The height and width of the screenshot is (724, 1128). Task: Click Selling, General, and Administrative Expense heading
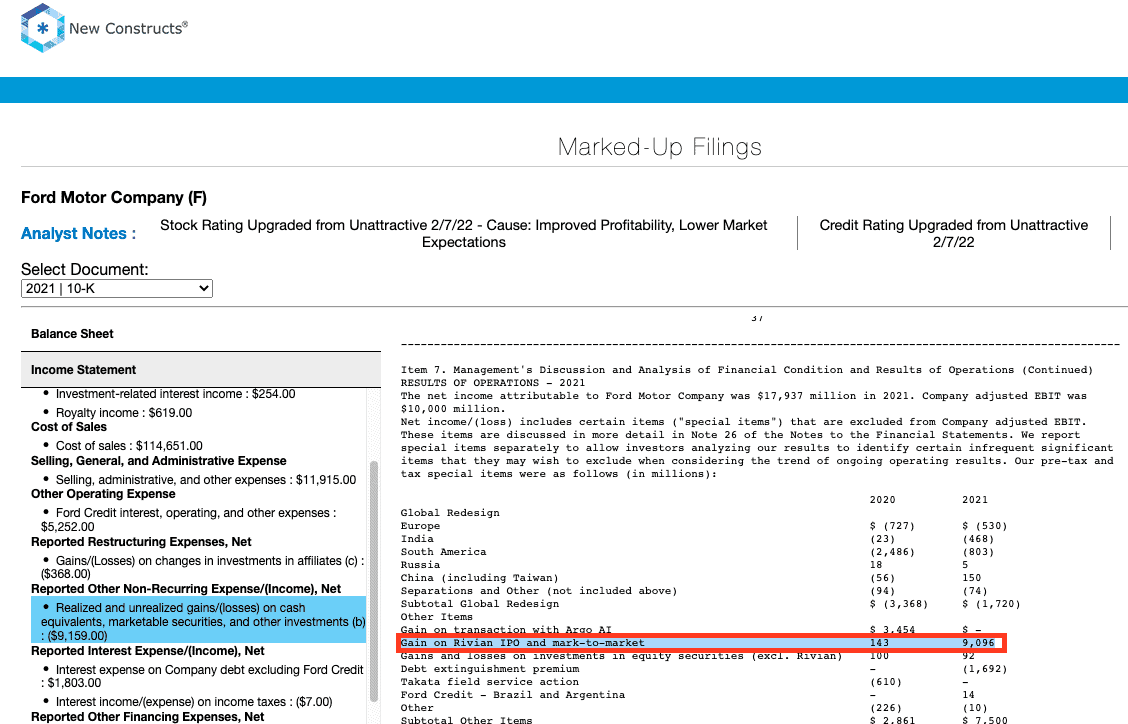pos(159,461)
